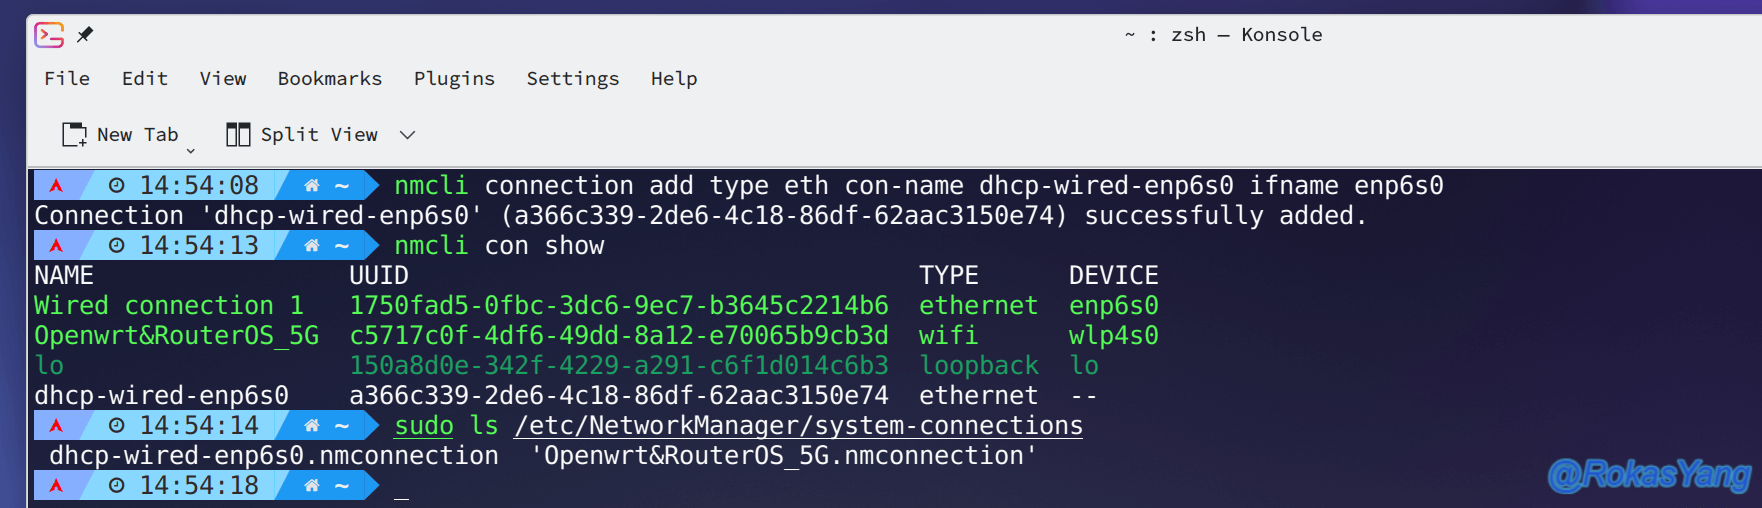This screenshot has height=508, width=1762.
Task: Click the New Tab icon
Action: [x=75, y=135]
